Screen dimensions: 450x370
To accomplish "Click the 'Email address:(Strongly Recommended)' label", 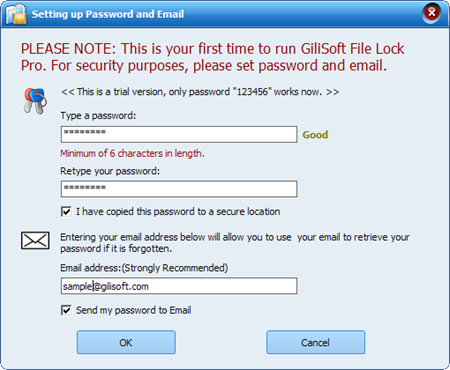I will [144, 268].
